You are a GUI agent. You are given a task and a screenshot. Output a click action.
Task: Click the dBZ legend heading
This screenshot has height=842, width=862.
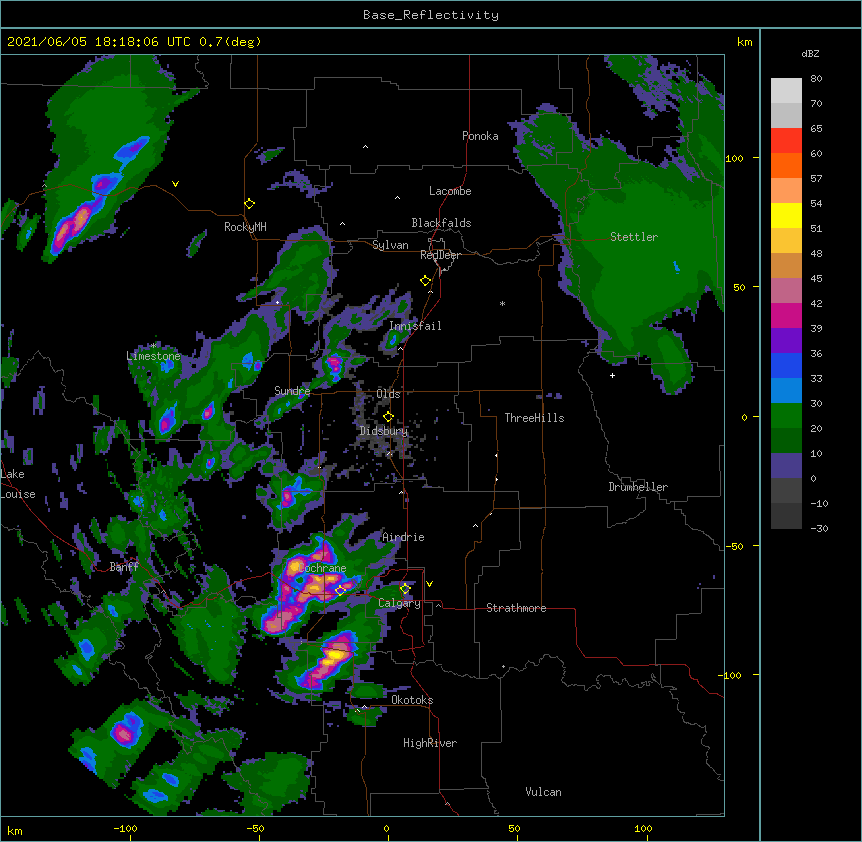tap(810, 54)
